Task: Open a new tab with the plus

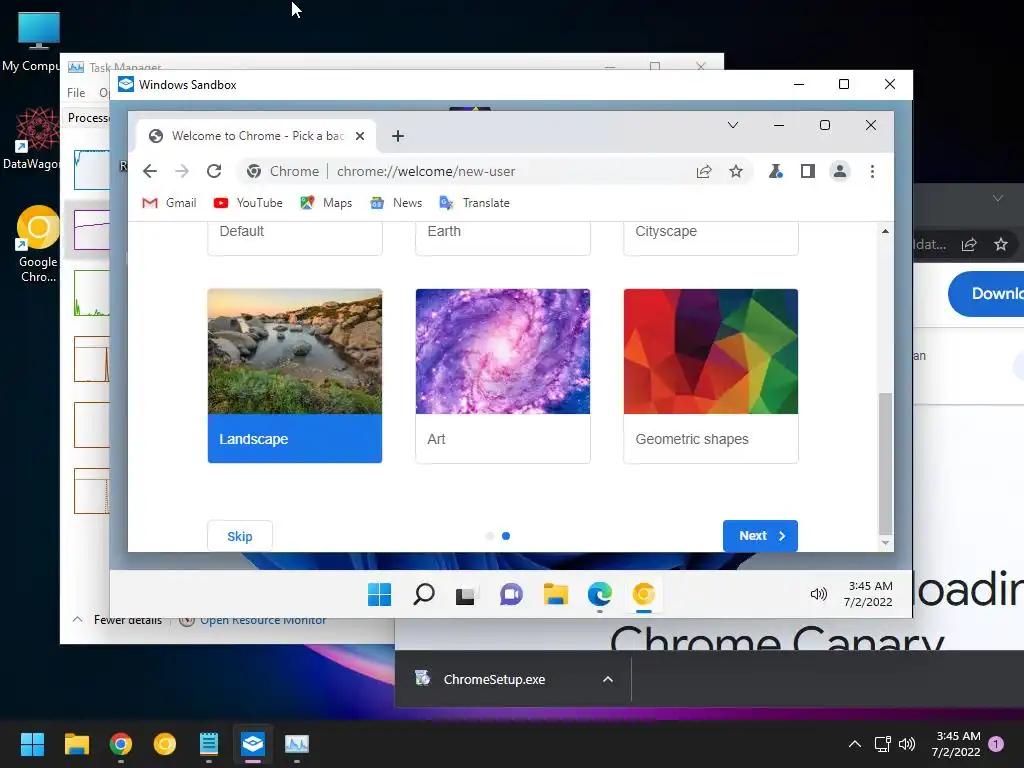Action: (x=398, y=136)
